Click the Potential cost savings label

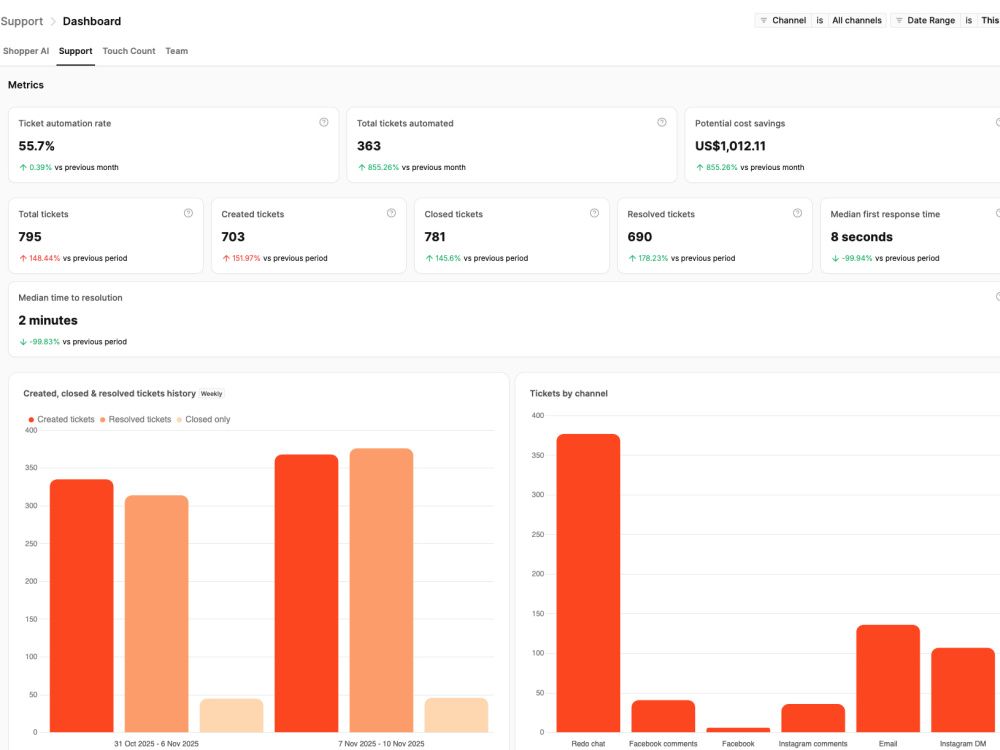click(740, 123)
